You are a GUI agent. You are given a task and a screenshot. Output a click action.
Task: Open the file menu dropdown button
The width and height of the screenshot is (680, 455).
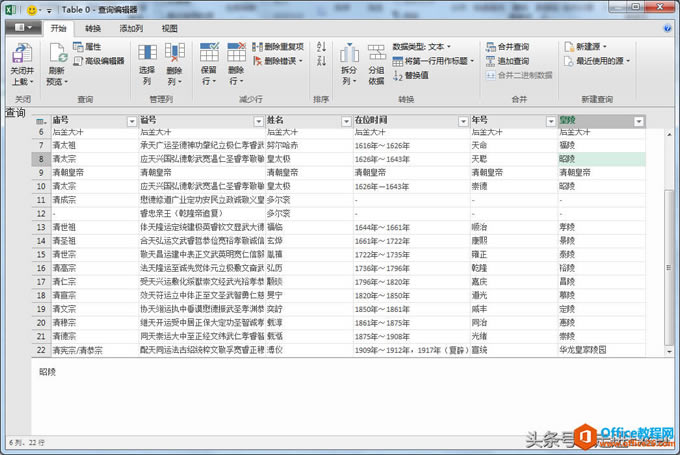click(x=23, y=28)
